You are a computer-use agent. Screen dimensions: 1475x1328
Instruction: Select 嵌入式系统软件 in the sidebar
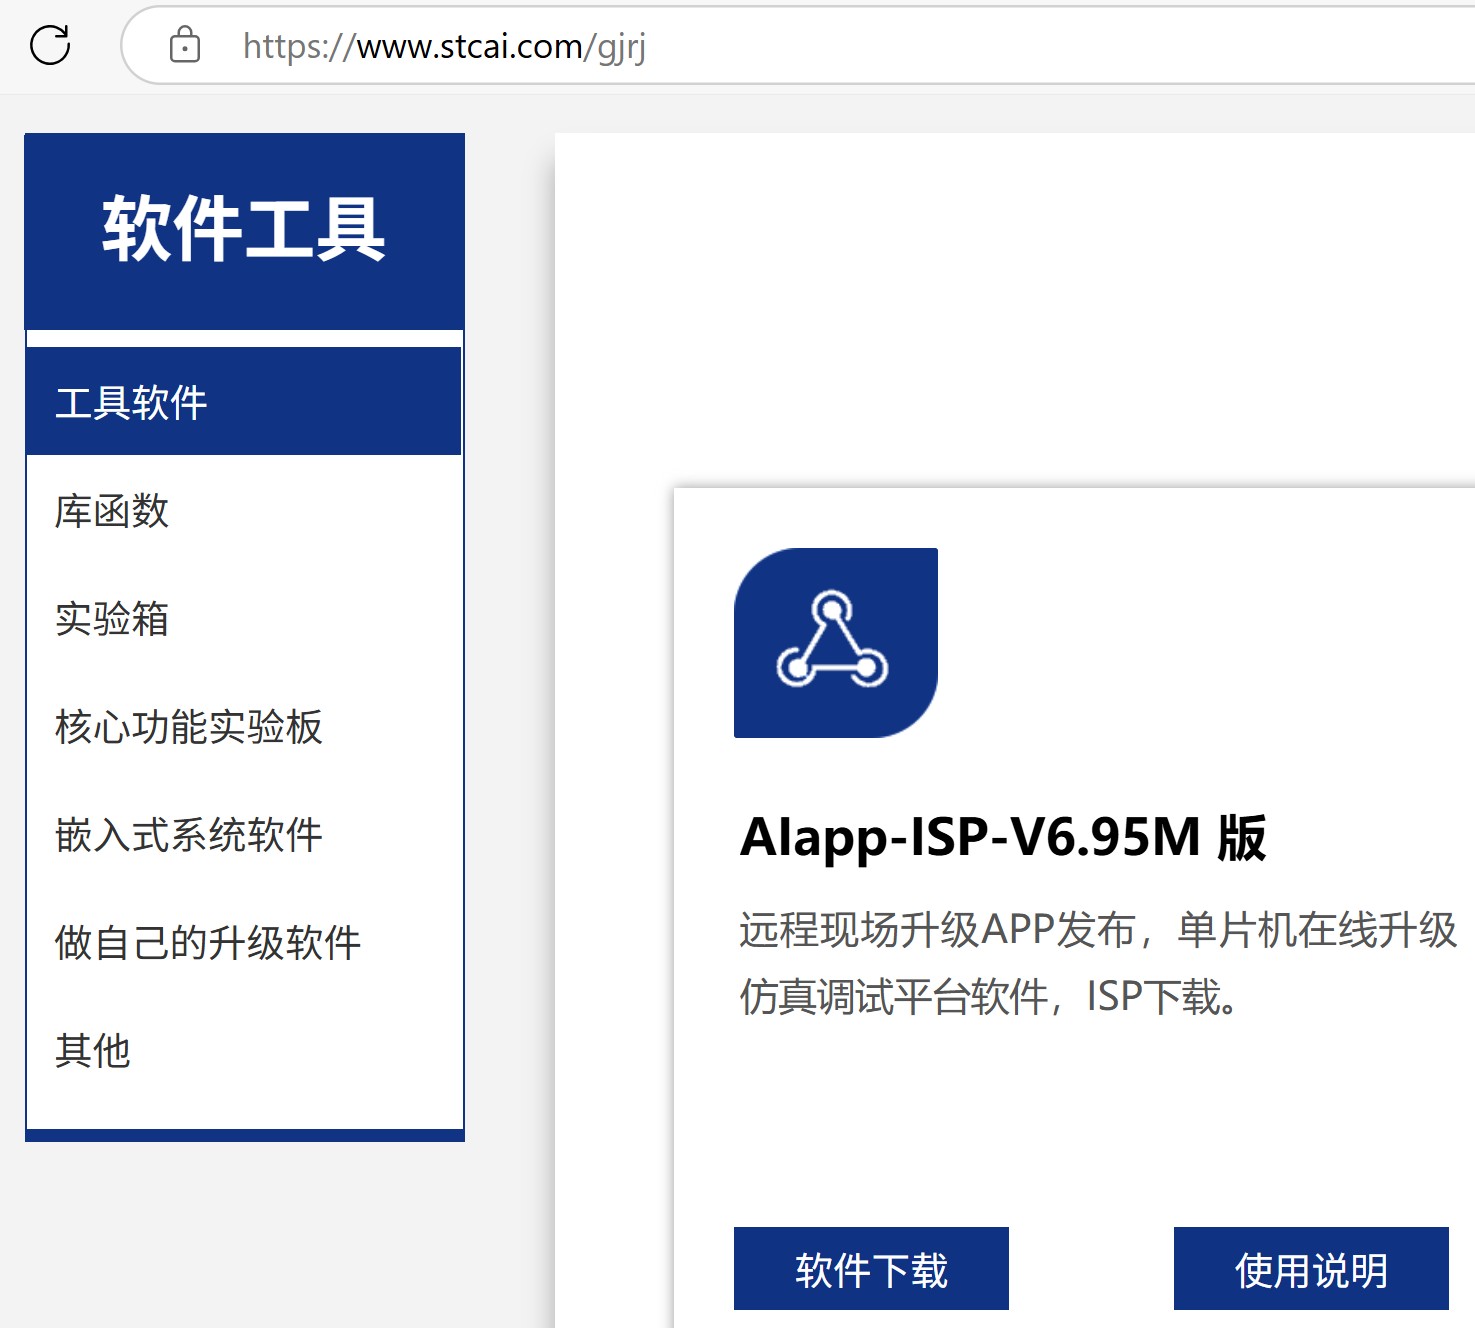244,834
